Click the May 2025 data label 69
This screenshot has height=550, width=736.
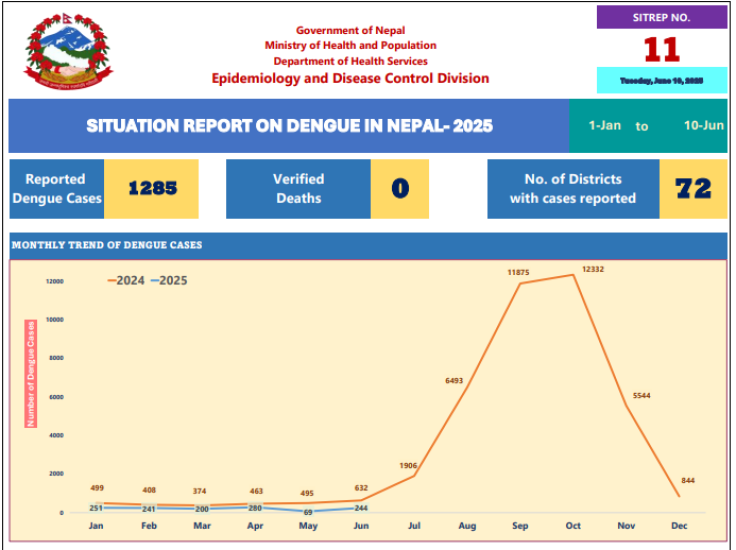308,512
